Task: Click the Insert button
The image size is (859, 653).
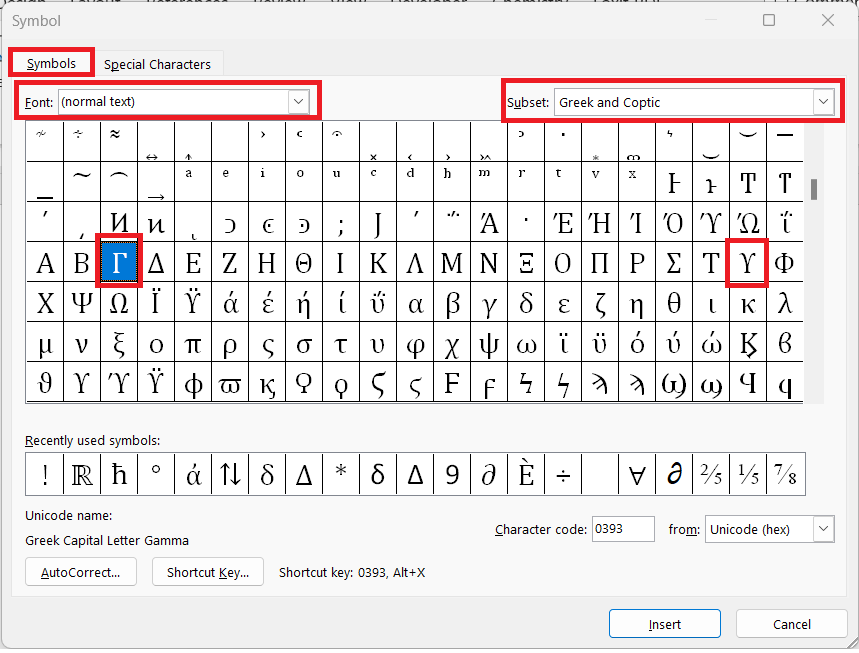Action: point(665,624)
